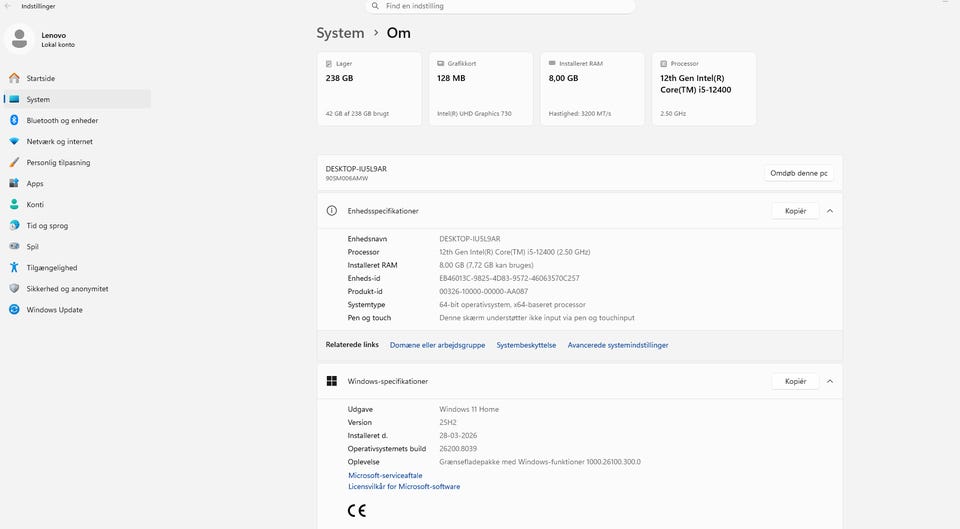Select Tid og sprog menu item
960x529 pixels.
pos(47,226)
